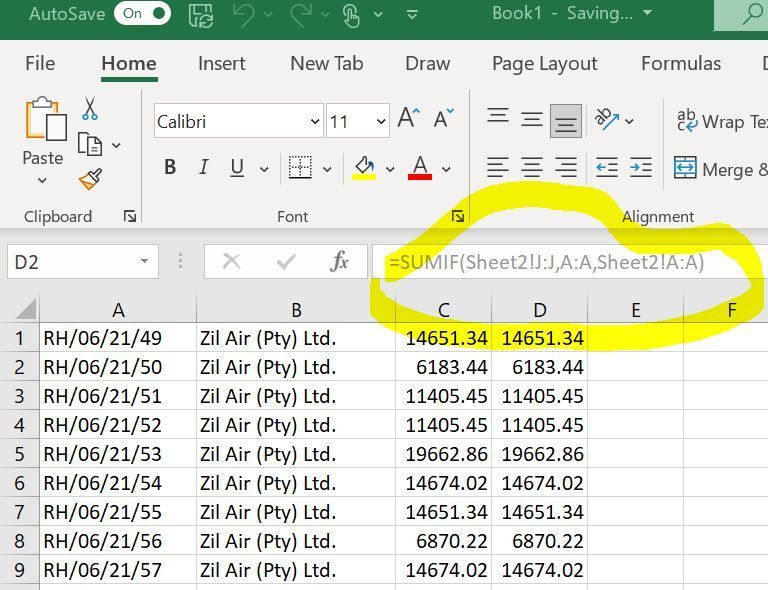
Task: Open Customize Quick Access Toolbar menu
Action: [412, 15]
